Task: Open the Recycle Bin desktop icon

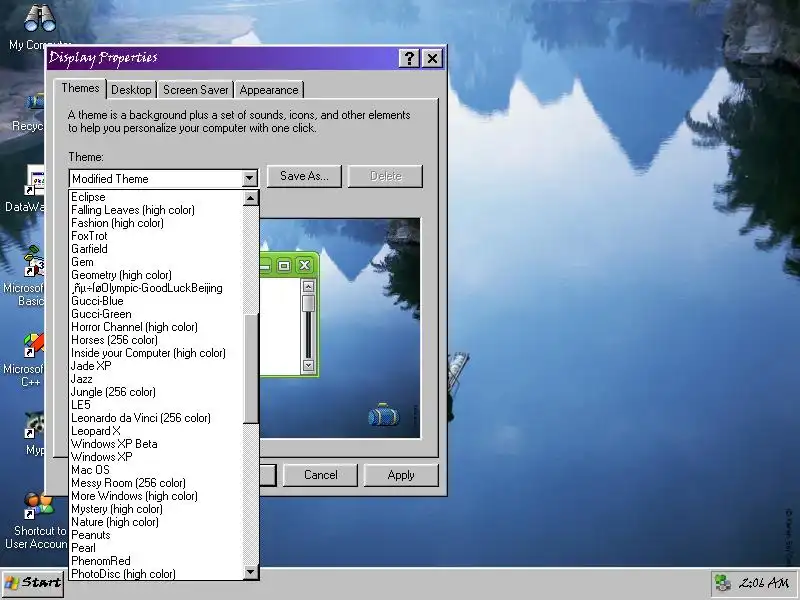Action: pyautogui.click(x=36, y=102)
